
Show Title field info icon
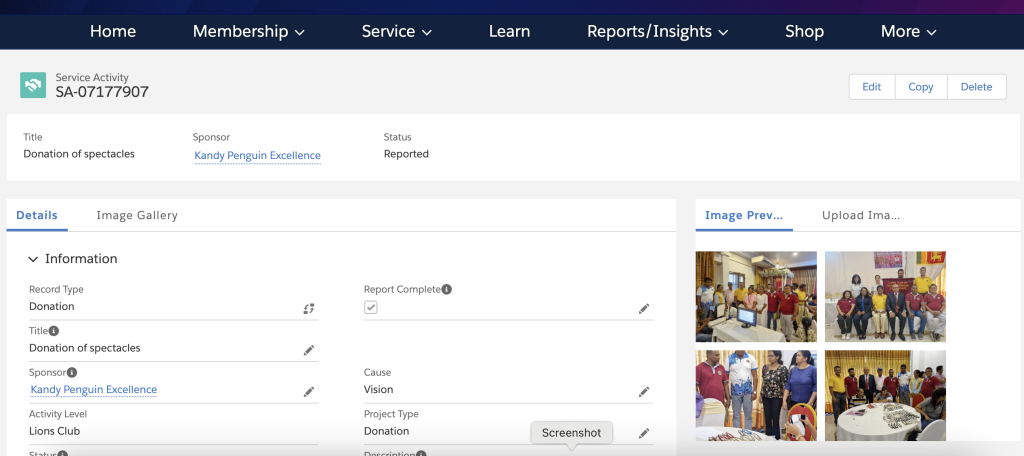(54, 331)
